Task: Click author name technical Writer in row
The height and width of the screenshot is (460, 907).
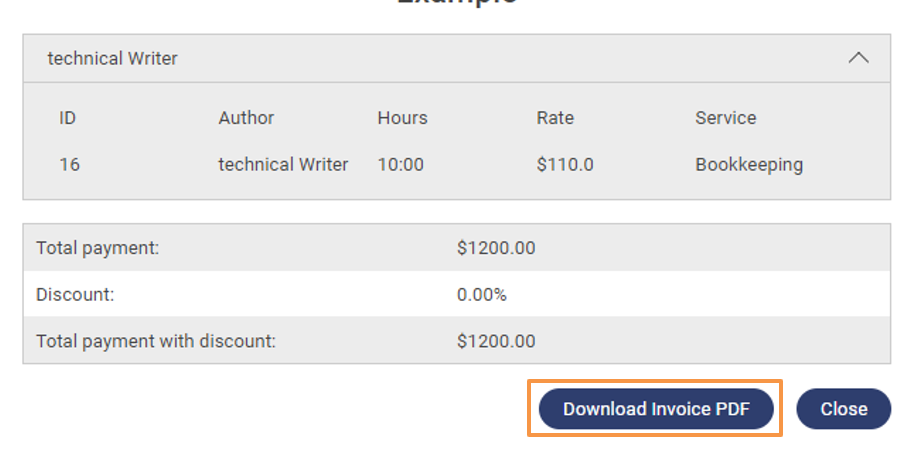Action: [283, 164]
